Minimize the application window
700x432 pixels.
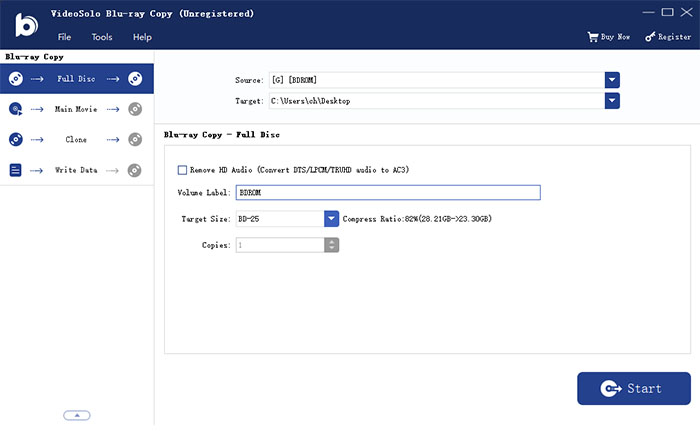[x=648, y=12]
